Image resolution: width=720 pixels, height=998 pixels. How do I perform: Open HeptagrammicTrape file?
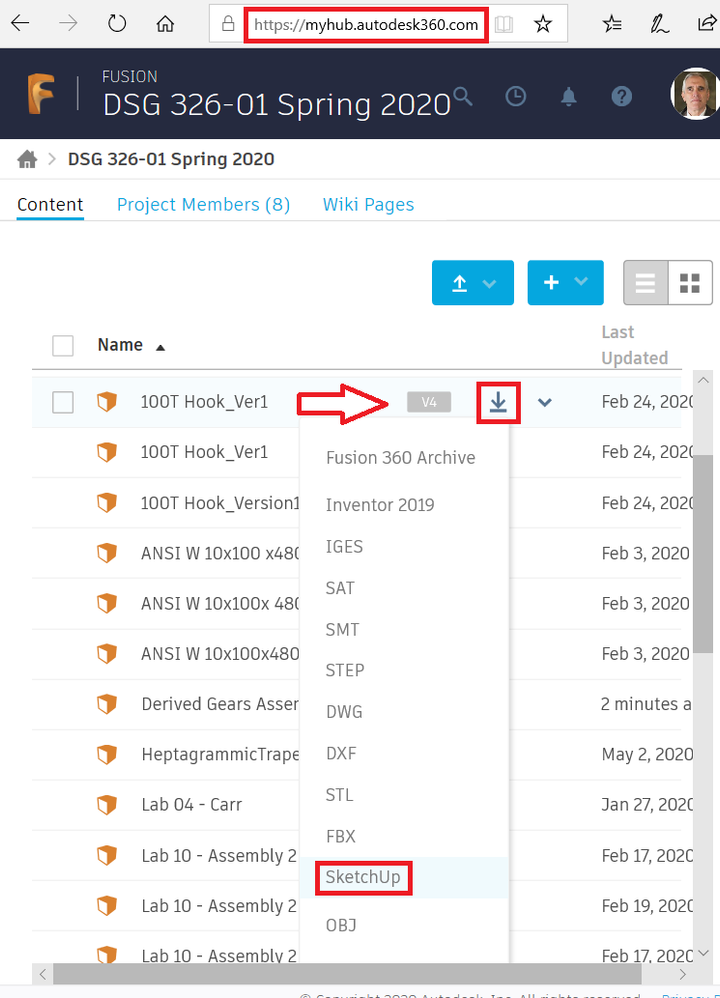(x=220, y=754)
